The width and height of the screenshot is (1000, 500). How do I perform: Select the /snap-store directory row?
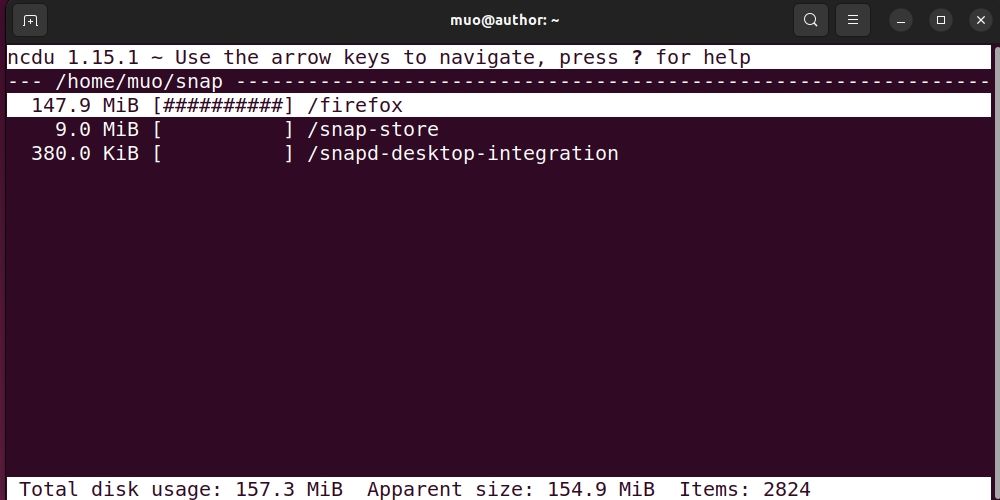point(373,129)
